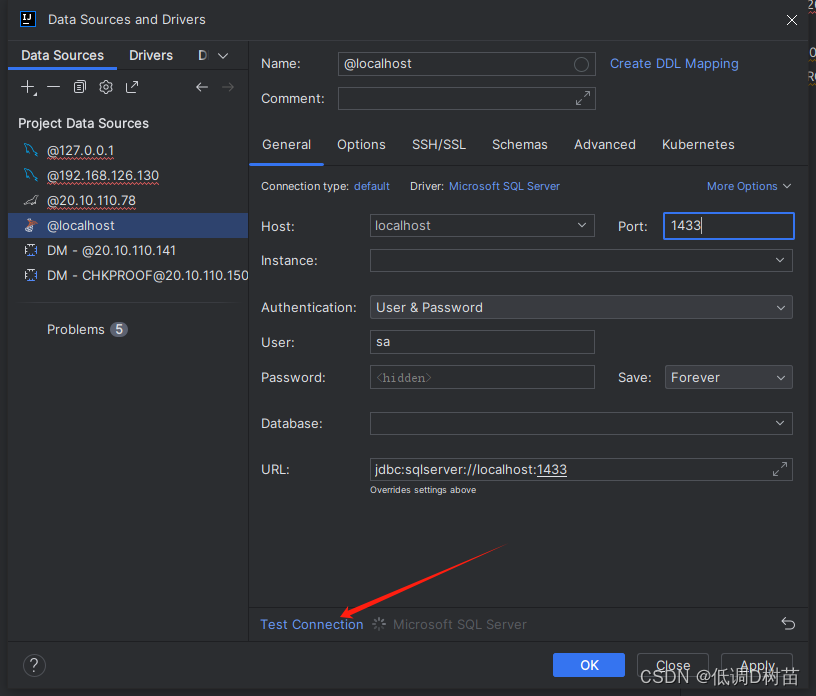Click the loading spinner next to Test Connection
Screen dimensions: 816x696
379,624
